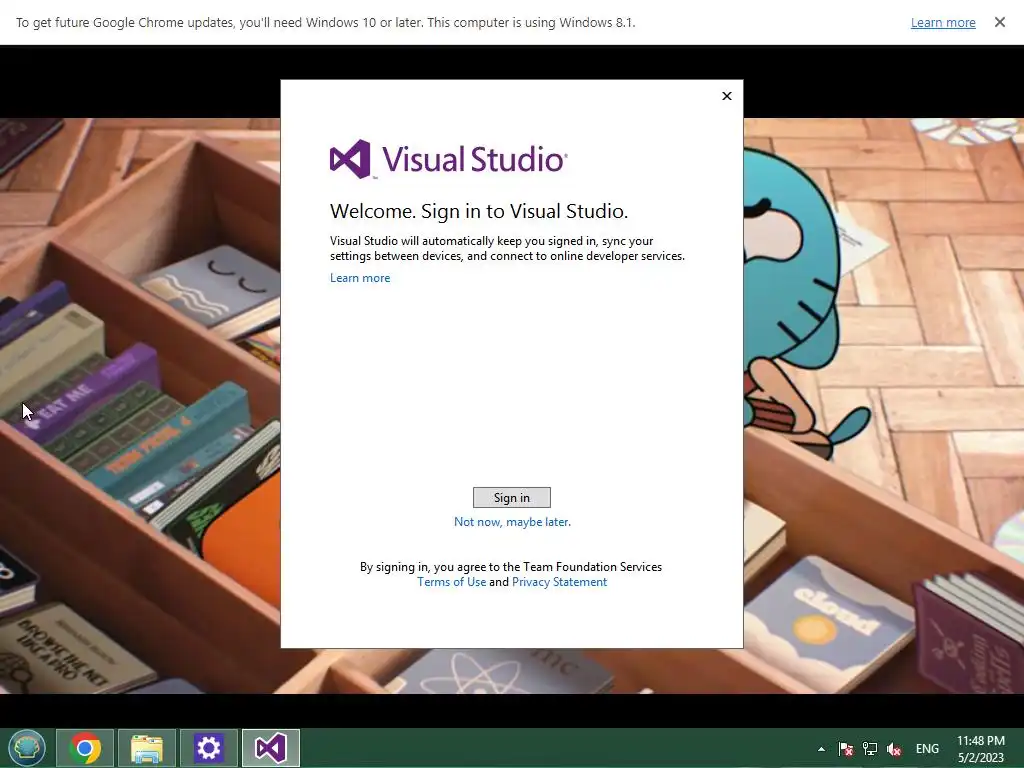Show hidden system tray icons arrow

point(821,749)
